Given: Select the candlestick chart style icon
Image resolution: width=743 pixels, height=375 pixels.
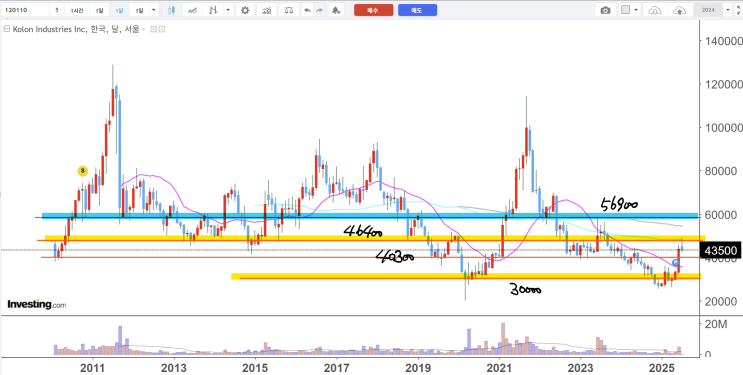Looking at the screenshot, I should point(171,10).
